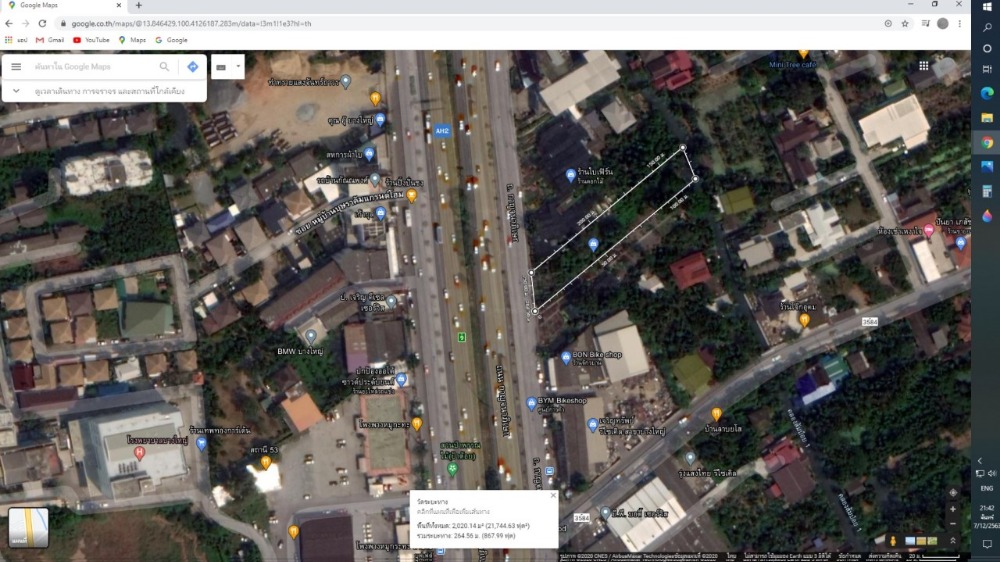The height and width of the screenshot is (562, 1000).
Task: Open directions with the blue arrow icon
Action: tap(192, 67)
